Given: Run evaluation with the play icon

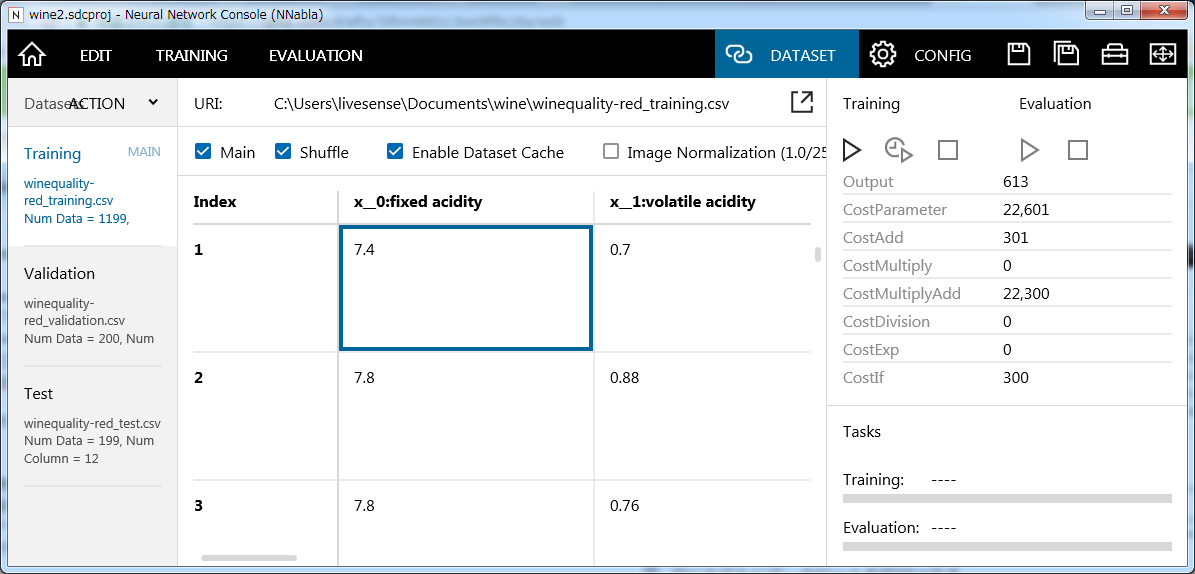Looking at the screenshot, I should click(1029, 150).
